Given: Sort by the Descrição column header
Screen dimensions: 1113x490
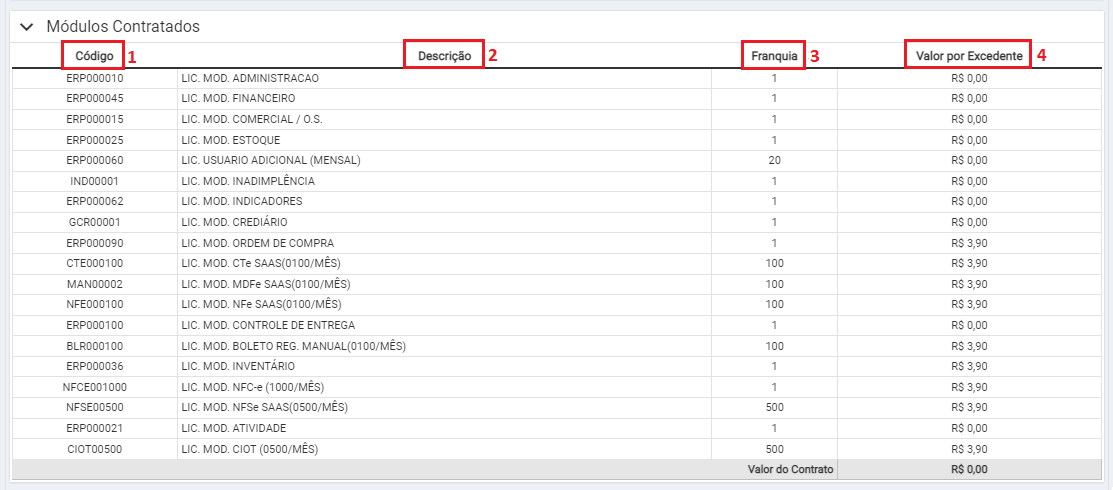Looking at the screenshot, I should (x=444, y=55).
